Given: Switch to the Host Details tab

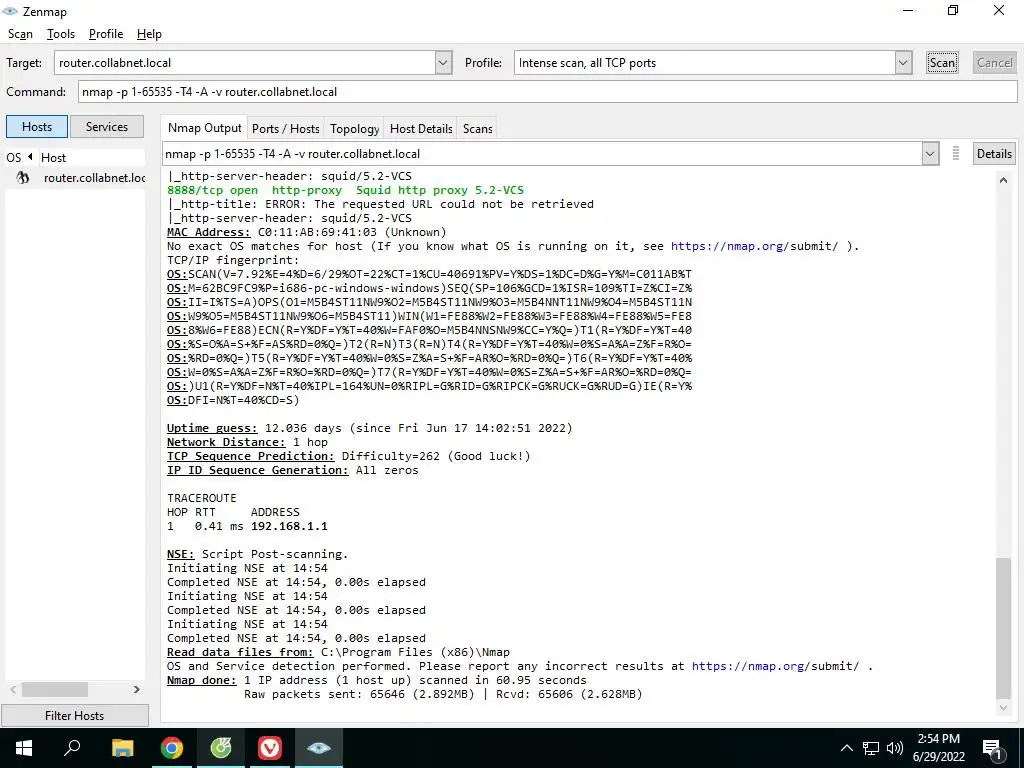Looking at the screenshot, I should (x=421, y=129).
